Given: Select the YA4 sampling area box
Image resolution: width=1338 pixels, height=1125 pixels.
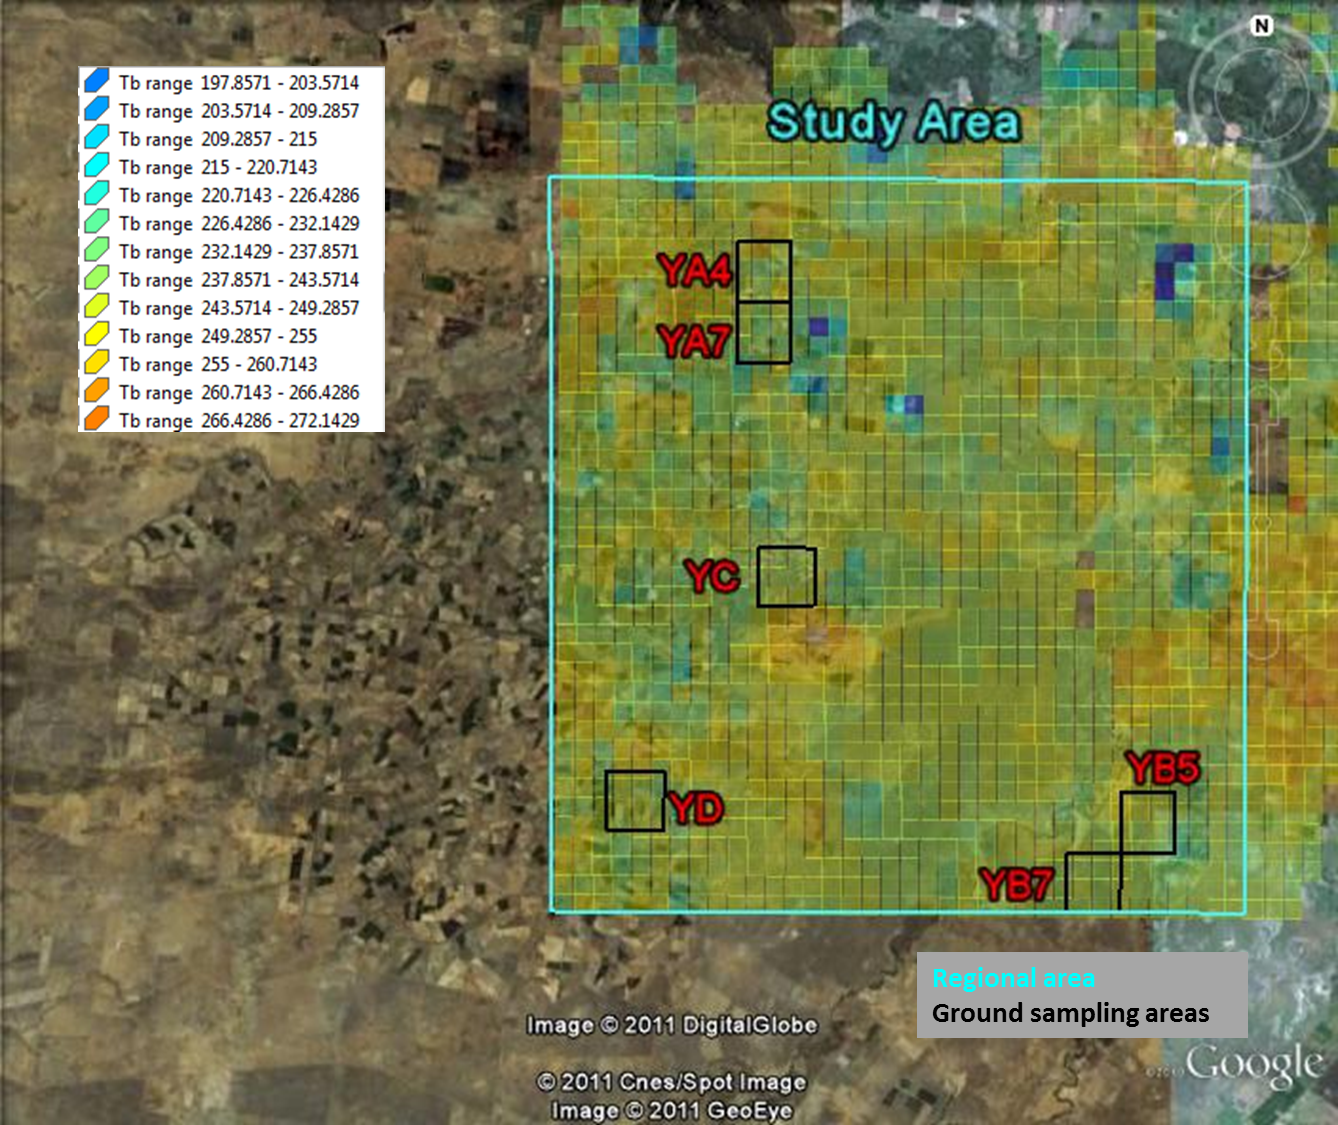Looking at the screenshot, I should pyautogui.click(x=764, y=271).
